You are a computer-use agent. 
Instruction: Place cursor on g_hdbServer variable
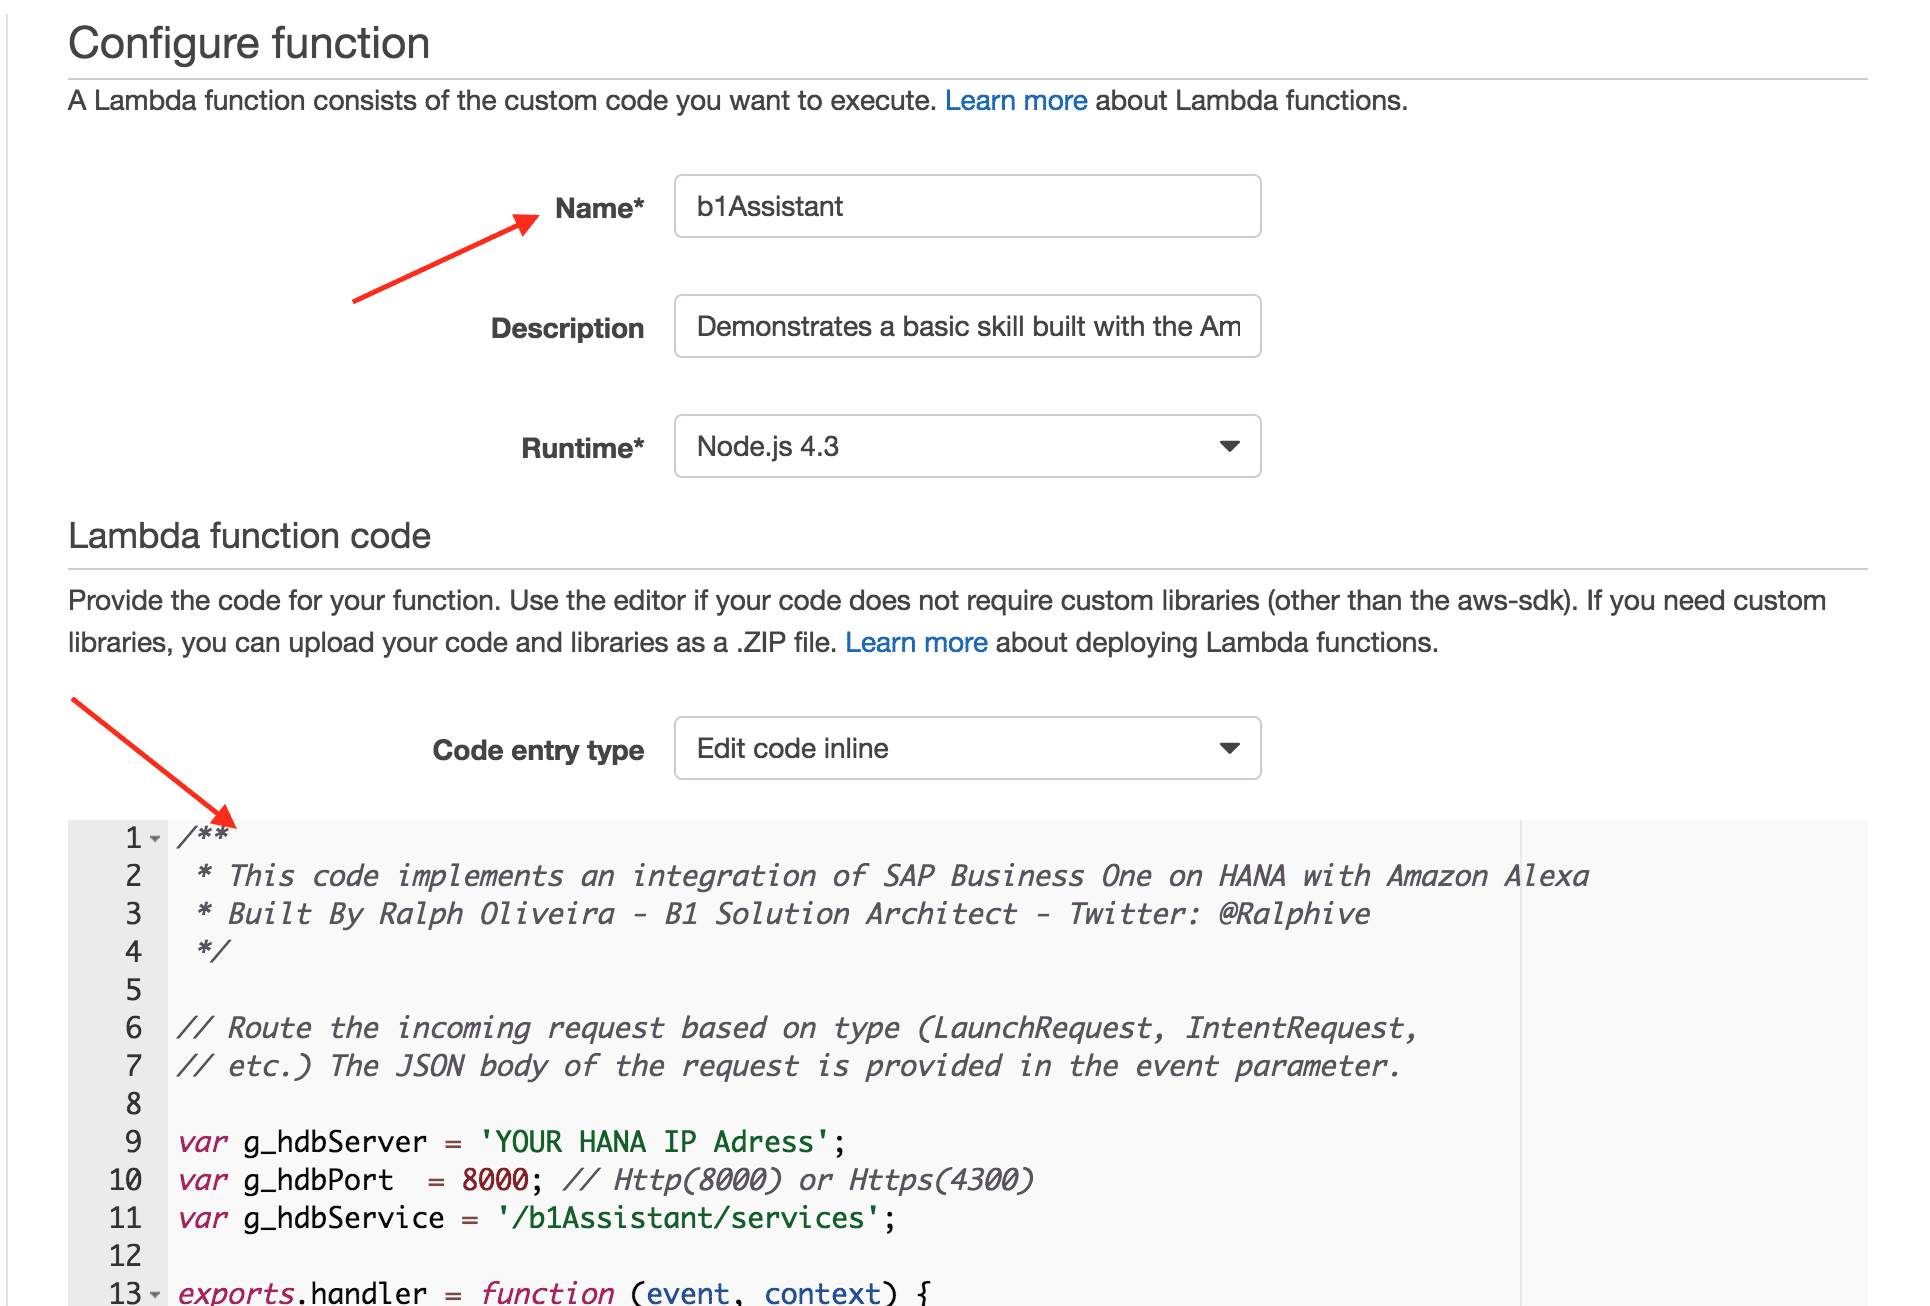pos(334,1142)
